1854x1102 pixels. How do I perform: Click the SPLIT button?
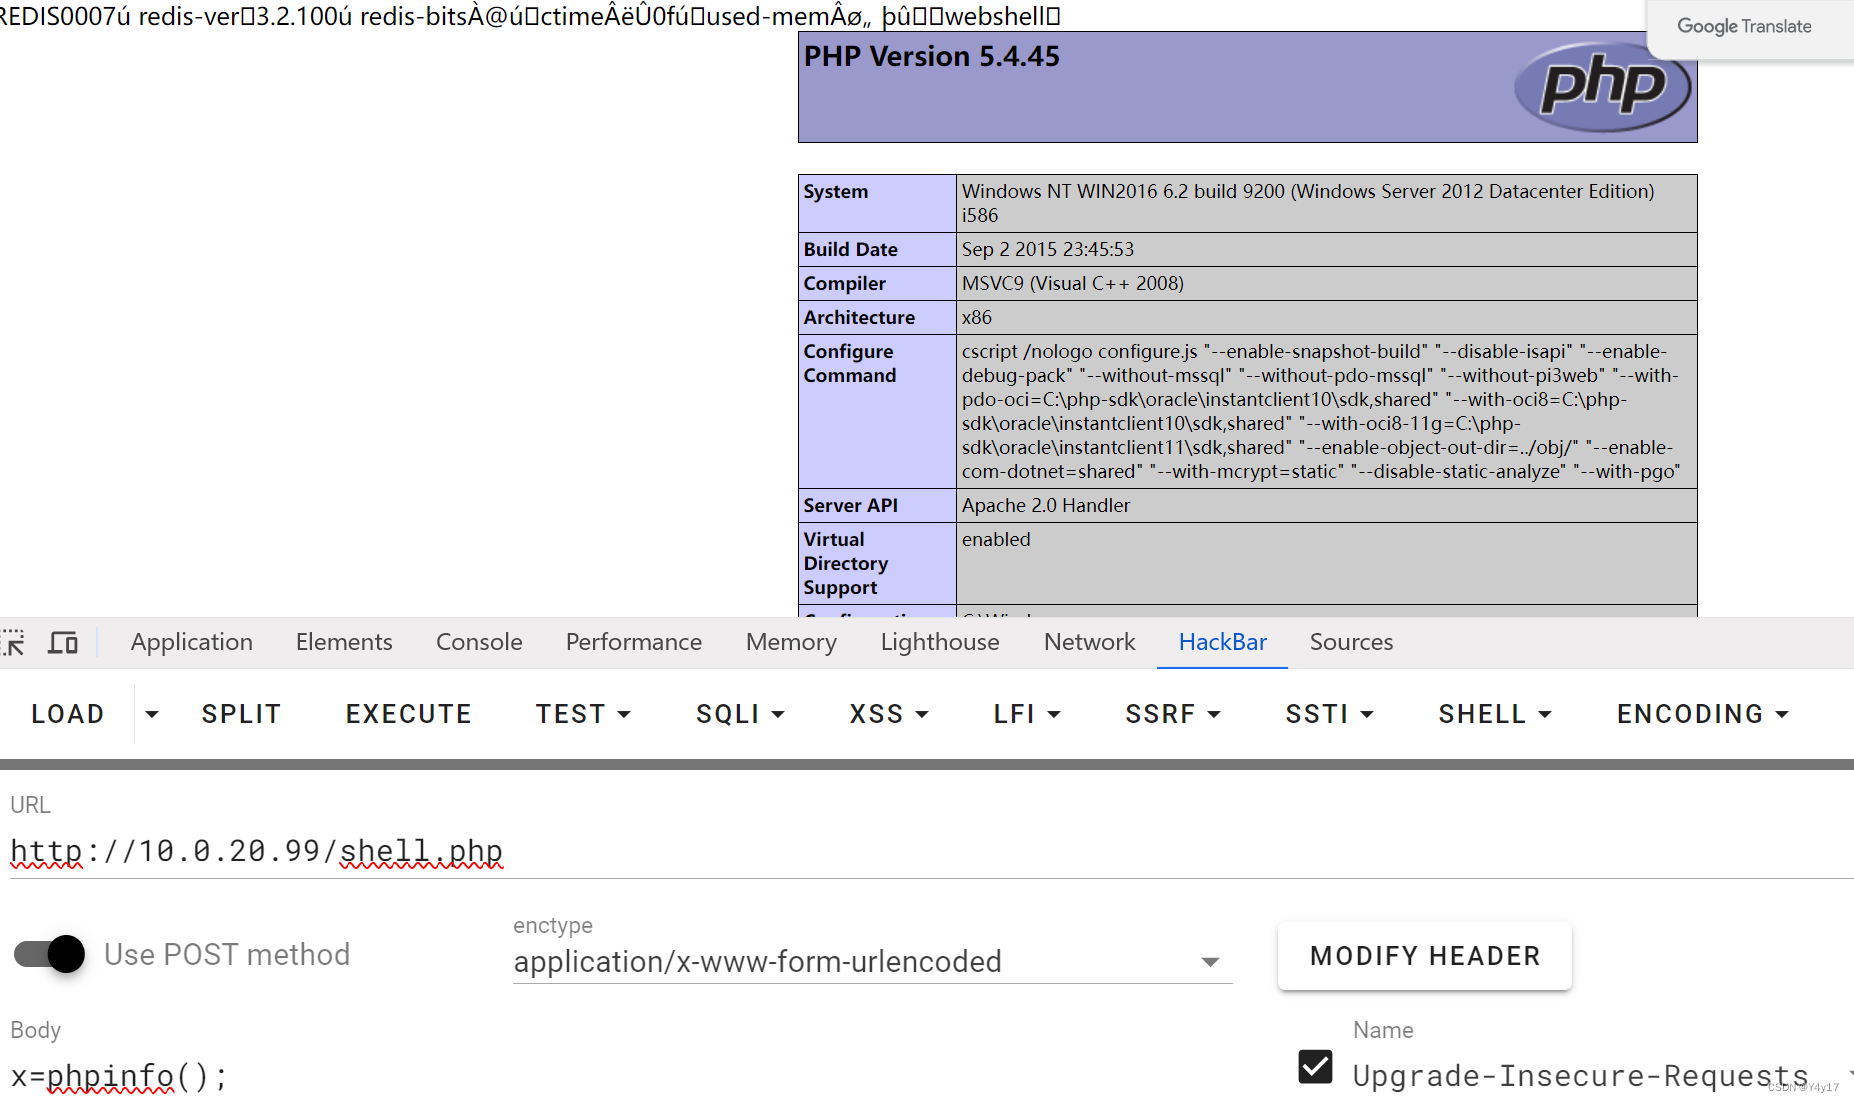click(x=241, y=714)
